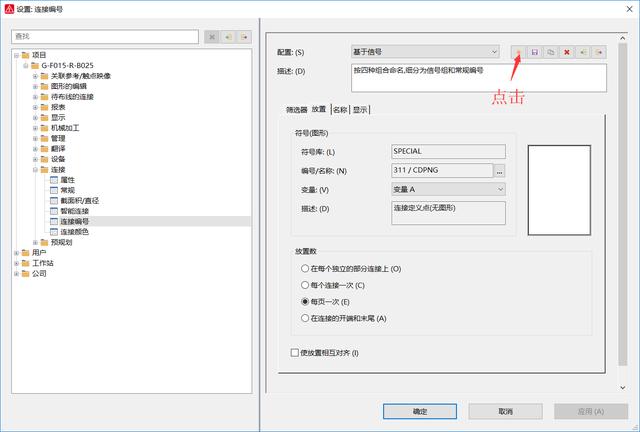The width and height of the screenshot is (640, 432).
Task: Click the 报表 folder icon
Action: (44, 107)
